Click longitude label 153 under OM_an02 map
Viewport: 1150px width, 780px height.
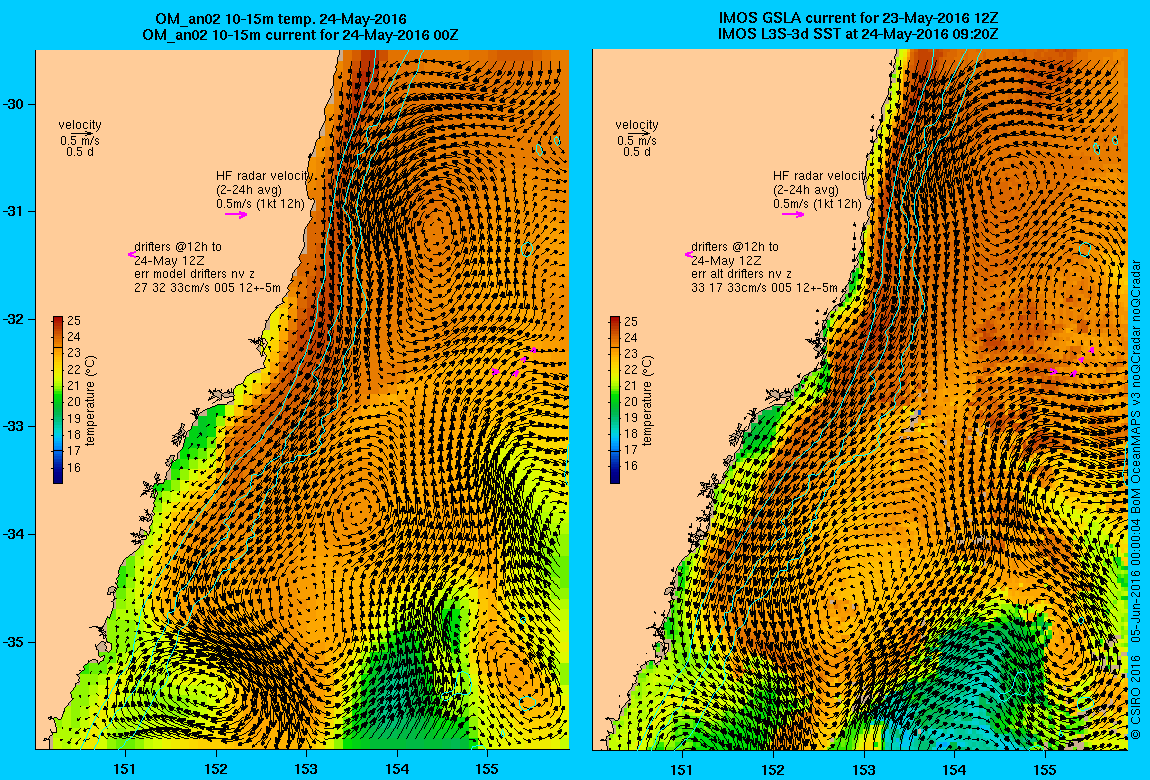point(307,769)
